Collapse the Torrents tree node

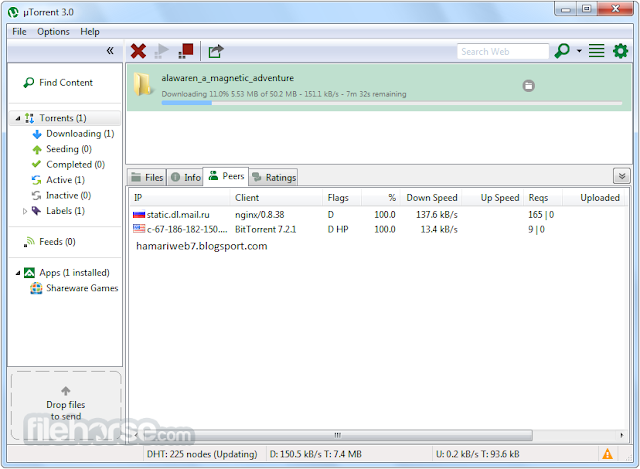click(18, 118)
